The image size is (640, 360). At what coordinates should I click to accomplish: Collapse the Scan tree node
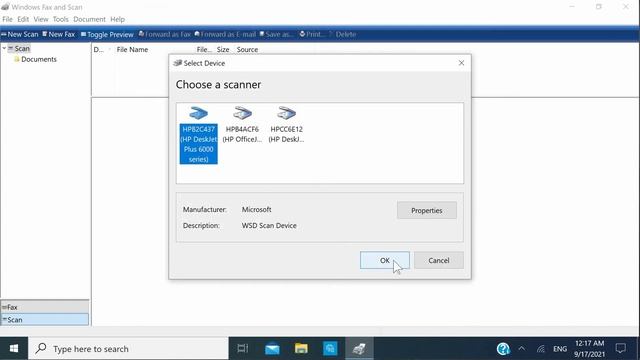click(x=4, y=48)
